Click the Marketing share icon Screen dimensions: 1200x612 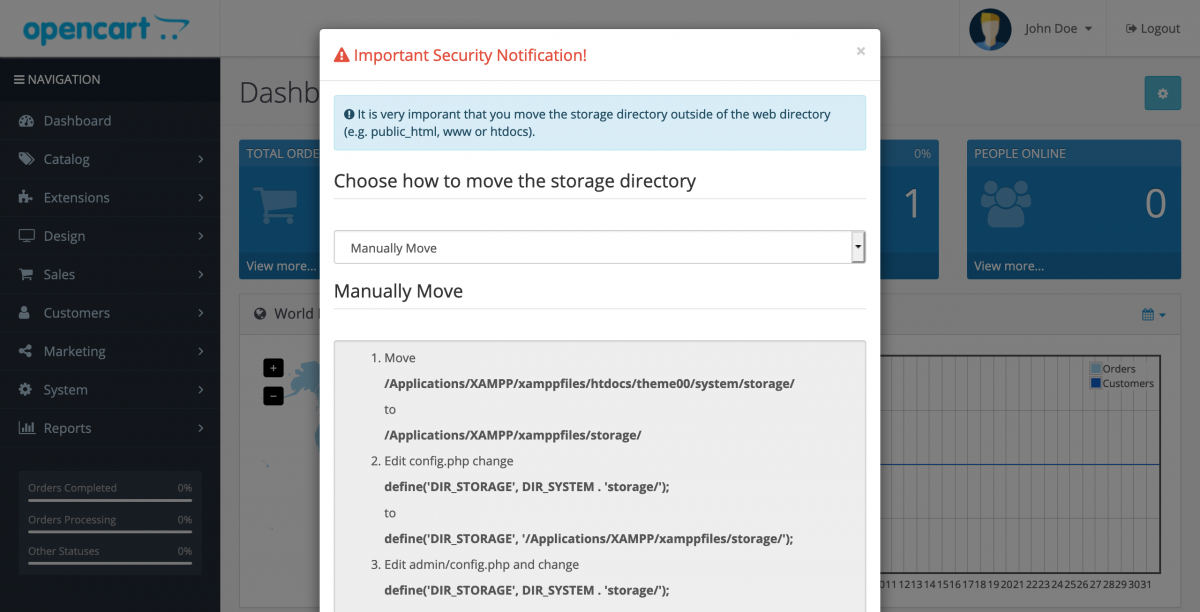click(26, 351)
